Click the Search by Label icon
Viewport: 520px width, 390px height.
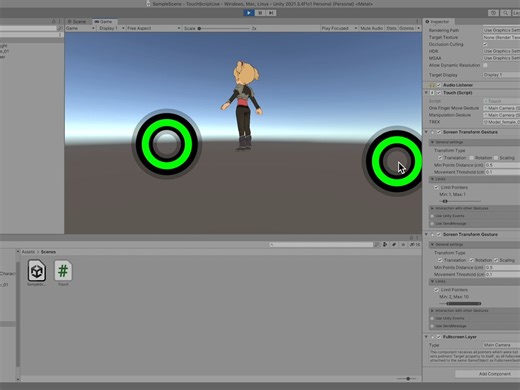click(x=394, y=244)
